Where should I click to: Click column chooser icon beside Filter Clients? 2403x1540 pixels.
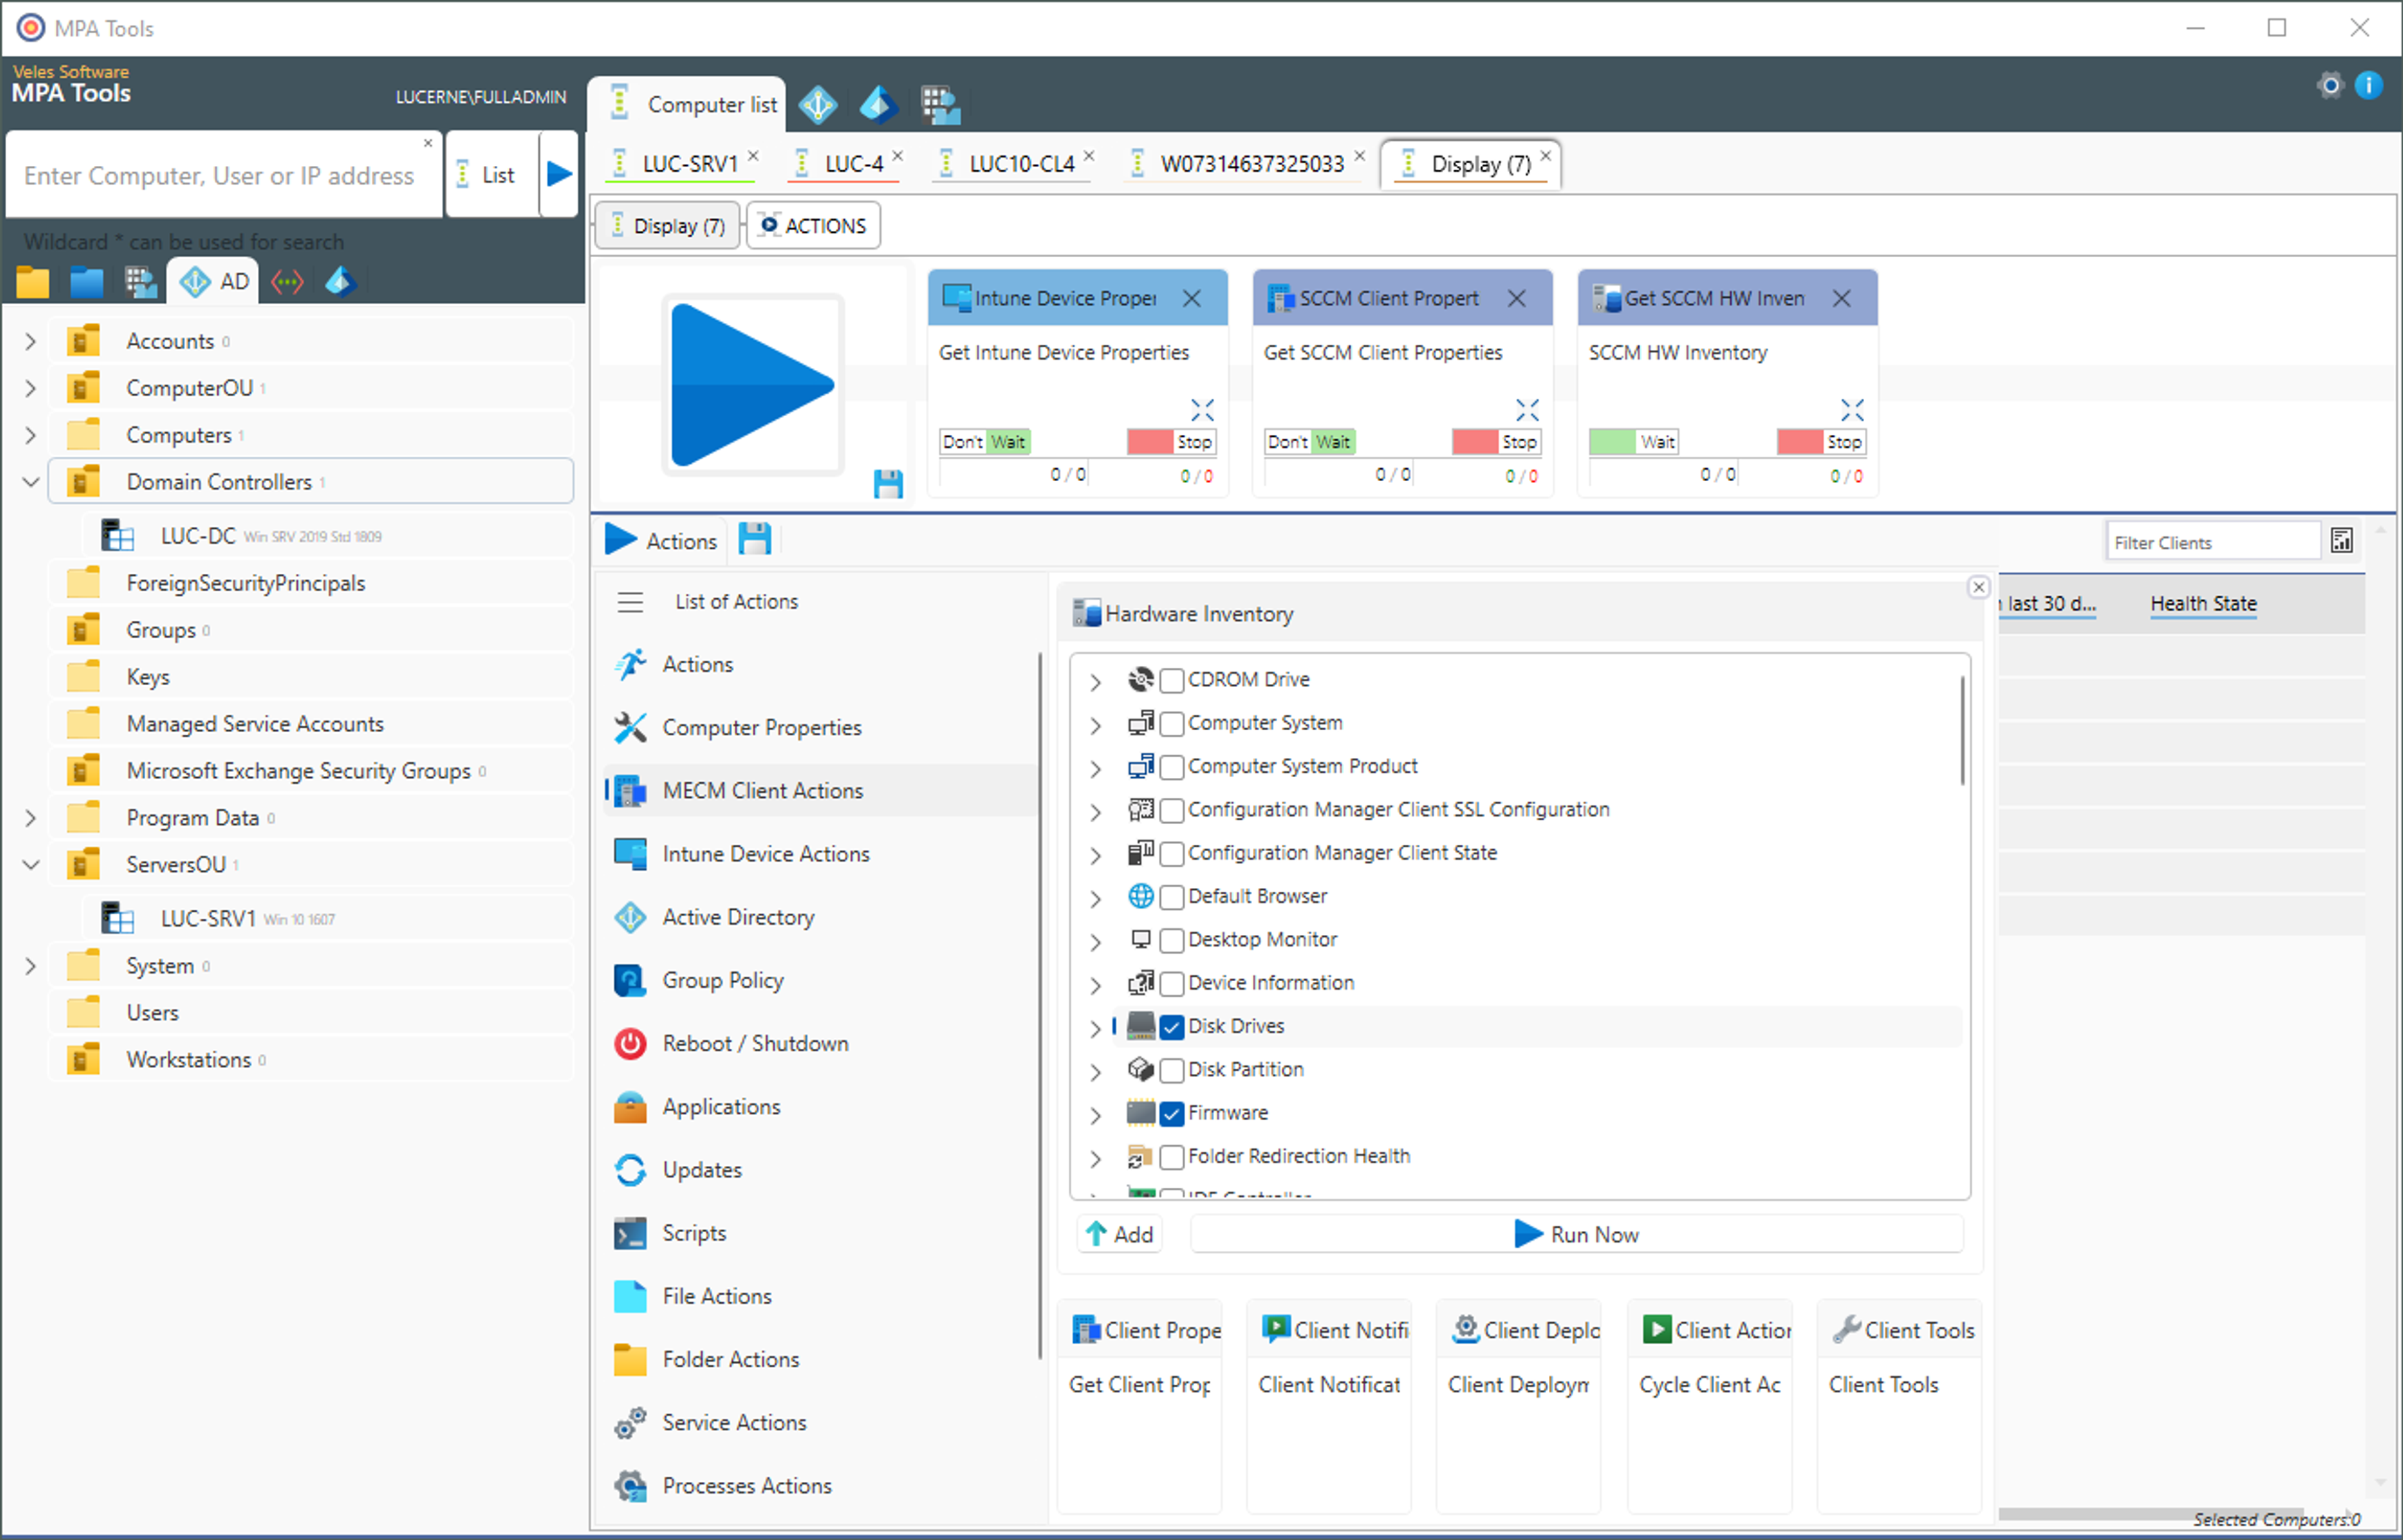tap(2341, 541)
